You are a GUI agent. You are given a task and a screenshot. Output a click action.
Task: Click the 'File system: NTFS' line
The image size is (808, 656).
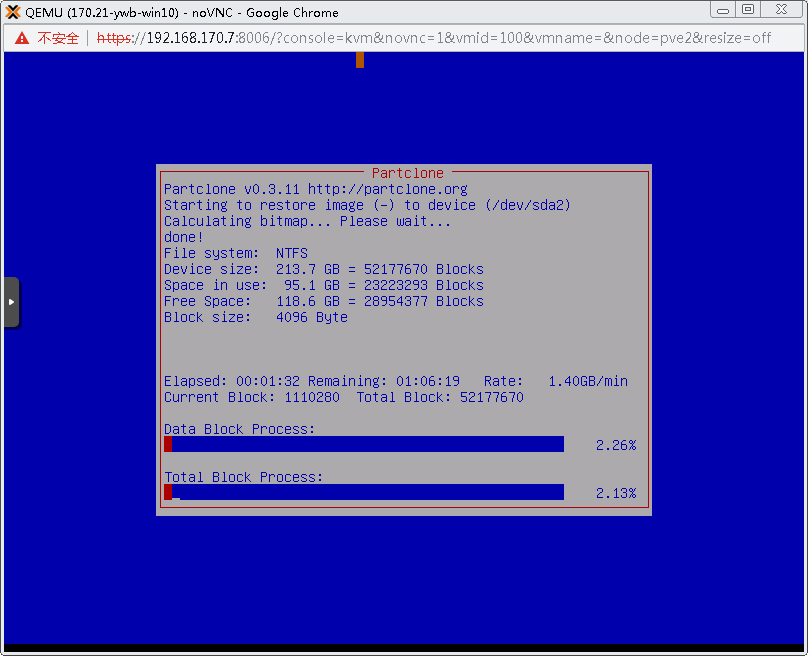(x=236, y=254)
